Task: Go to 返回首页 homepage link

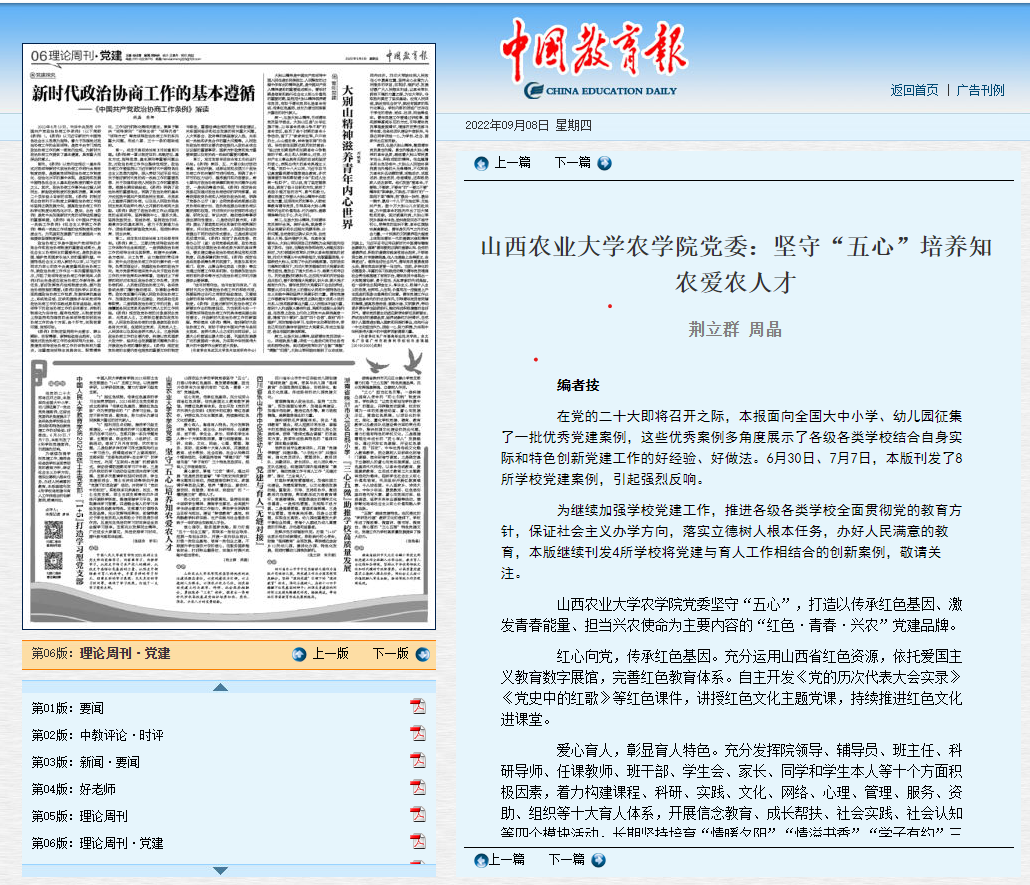Action: click(x=914, y=90)
